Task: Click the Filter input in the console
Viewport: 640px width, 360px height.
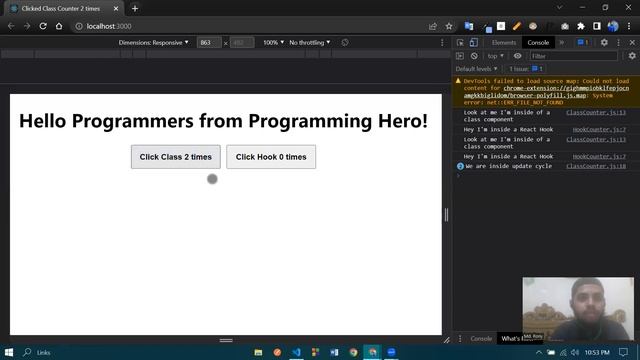Action: coord(573,56)
